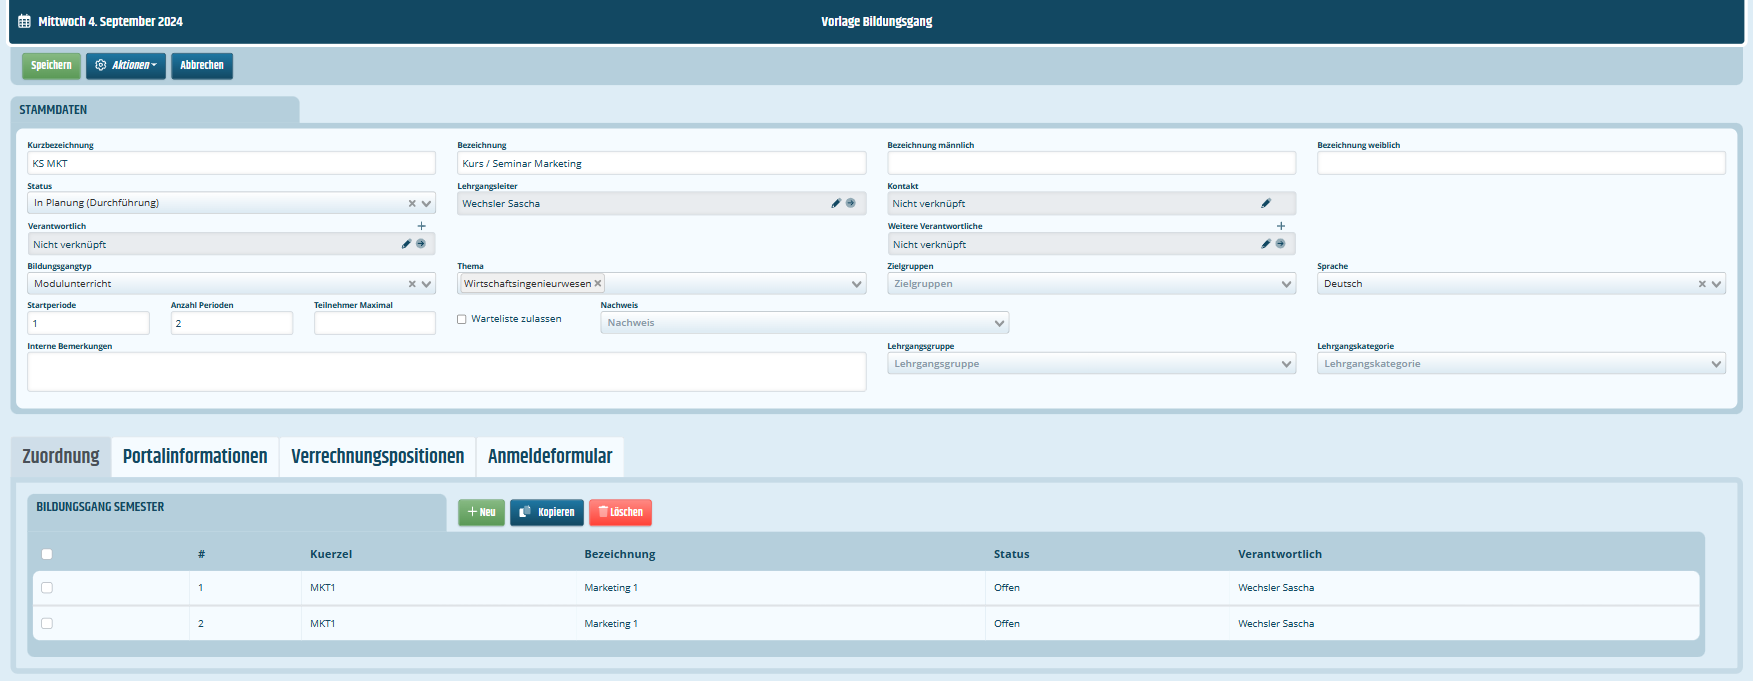Open Weitere Verantwortliche via arrow icon
The height and width of the screenshot is (681, 1753).
pos(1281,244)
